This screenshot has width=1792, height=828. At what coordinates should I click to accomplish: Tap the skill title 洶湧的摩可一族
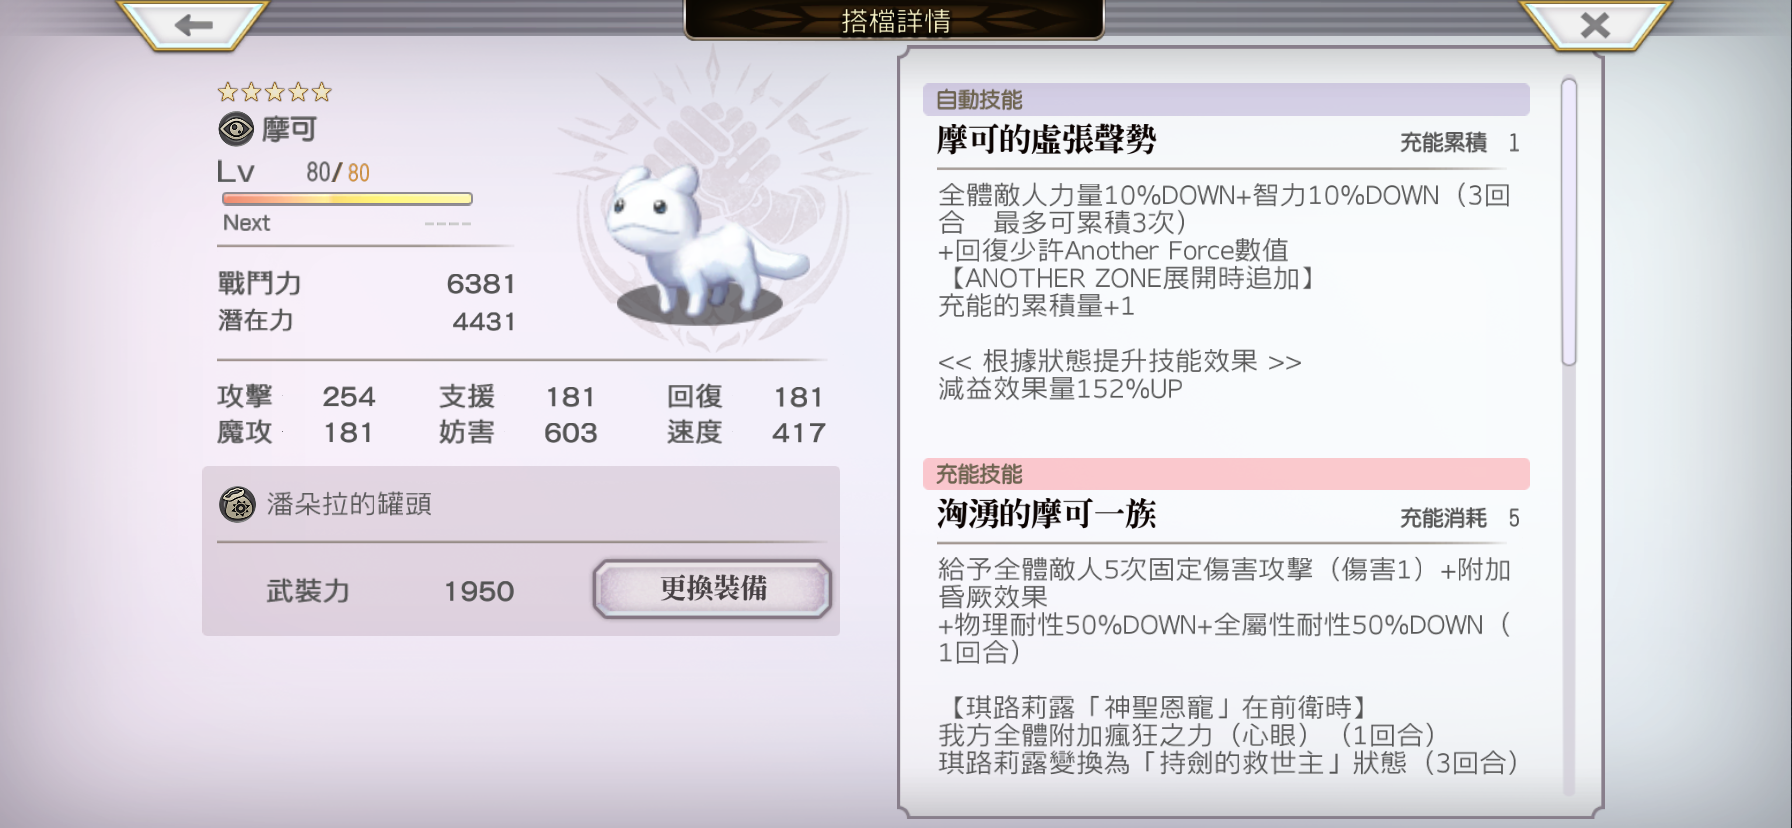pos(1046,514)
